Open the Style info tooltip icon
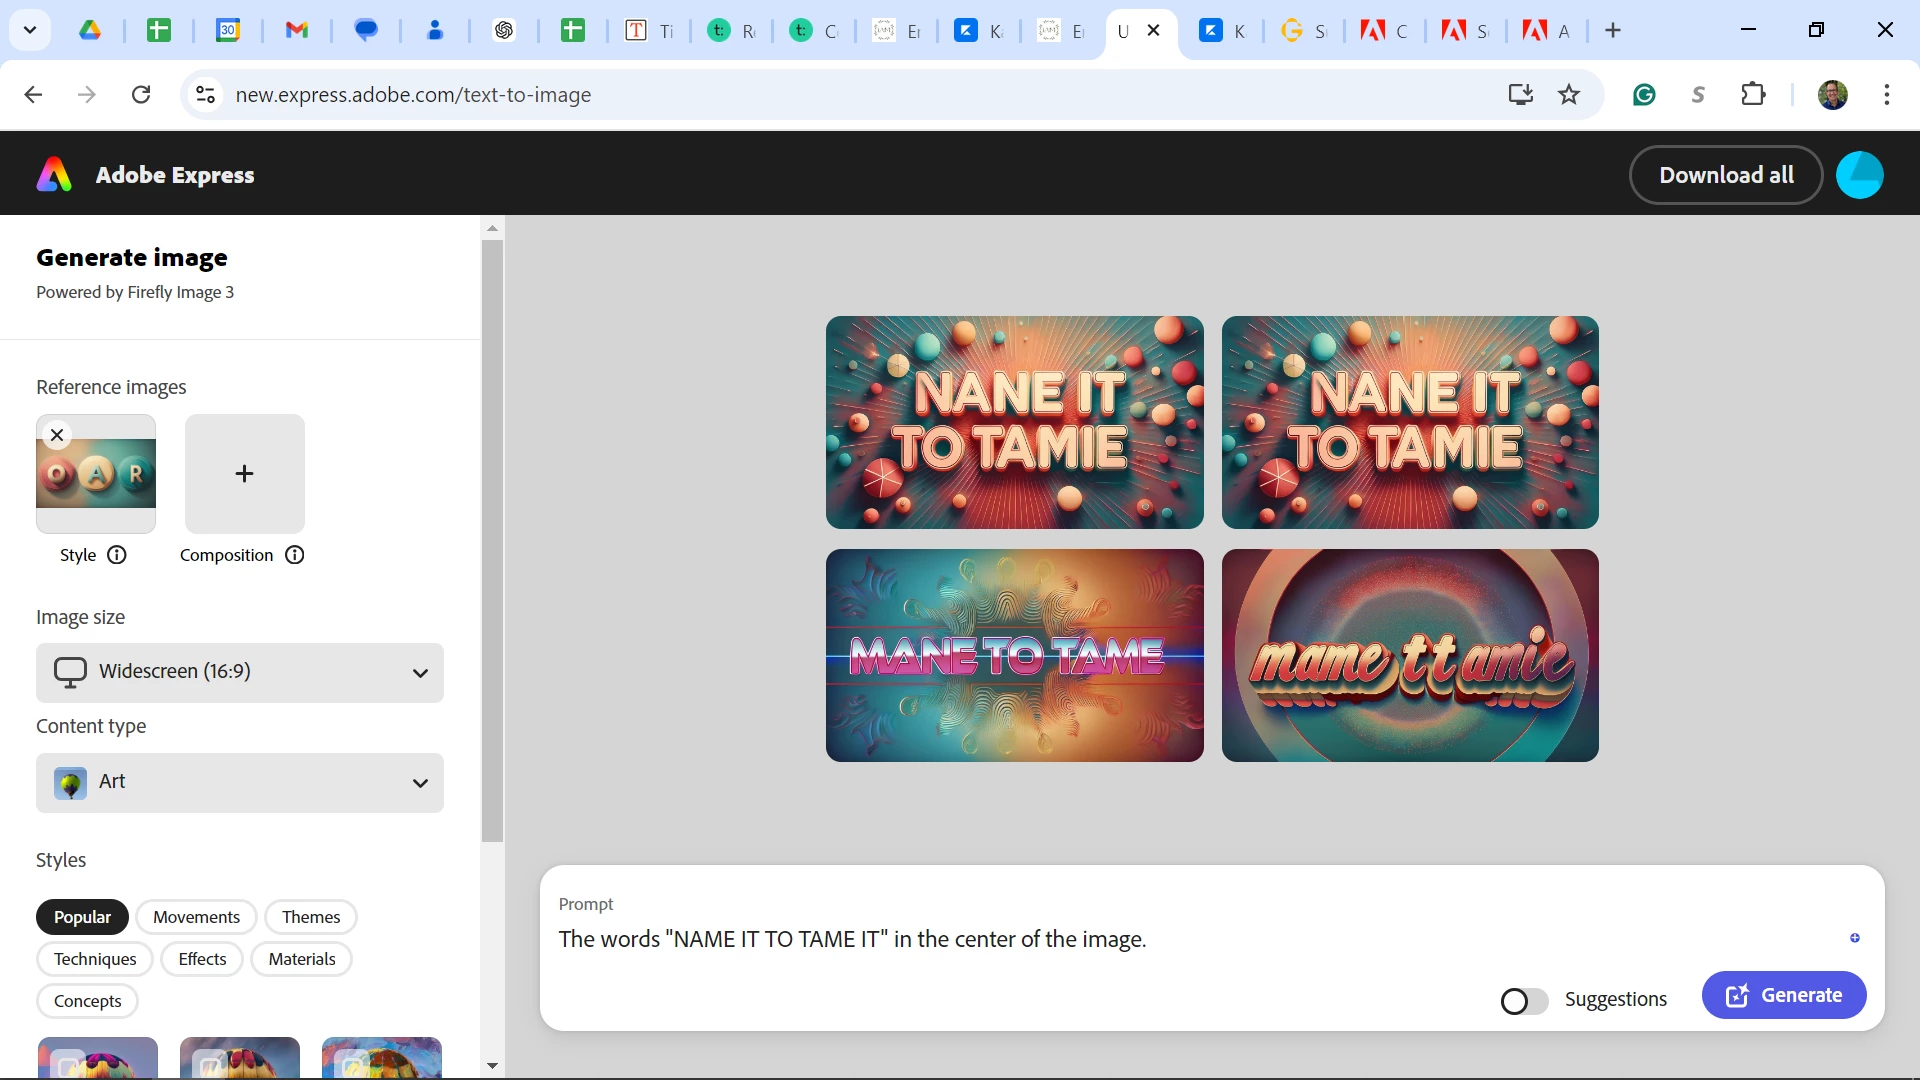 117,555
